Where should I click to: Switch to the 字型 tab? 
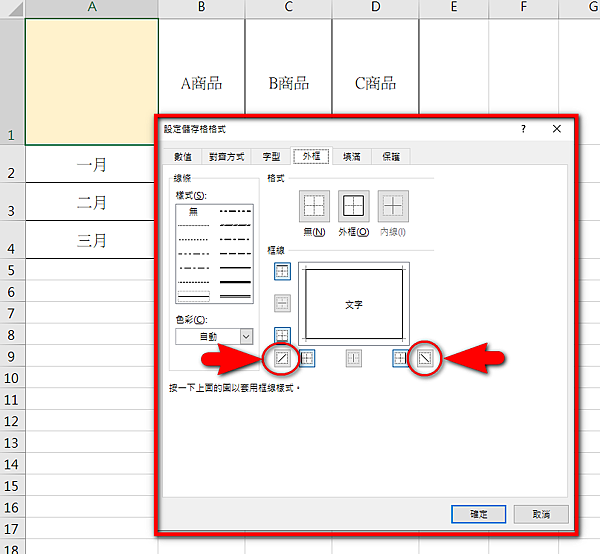tap(271, 156)
